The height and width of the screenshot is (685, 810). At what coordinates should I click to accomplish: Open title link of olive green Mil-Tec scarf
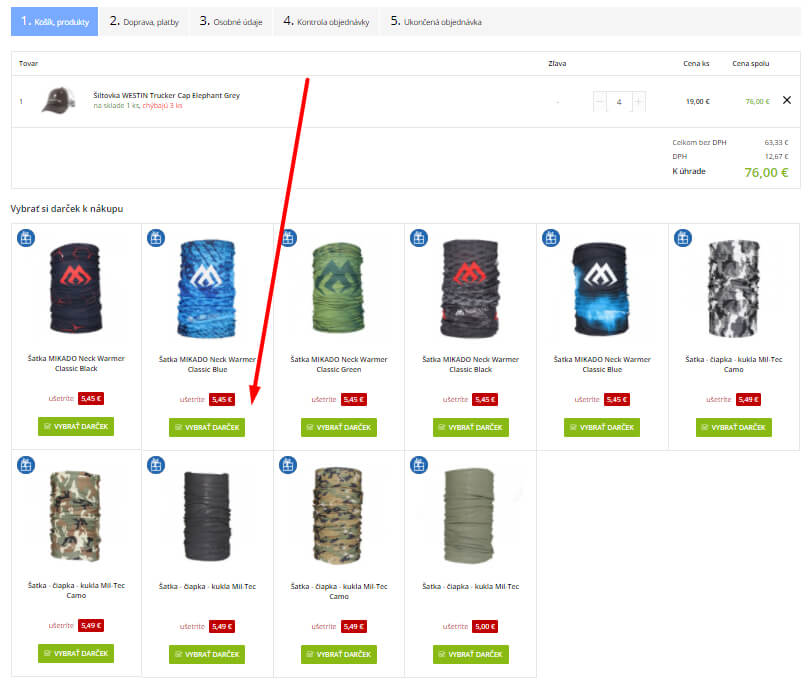pyautogui.click(x=471, y=586)
